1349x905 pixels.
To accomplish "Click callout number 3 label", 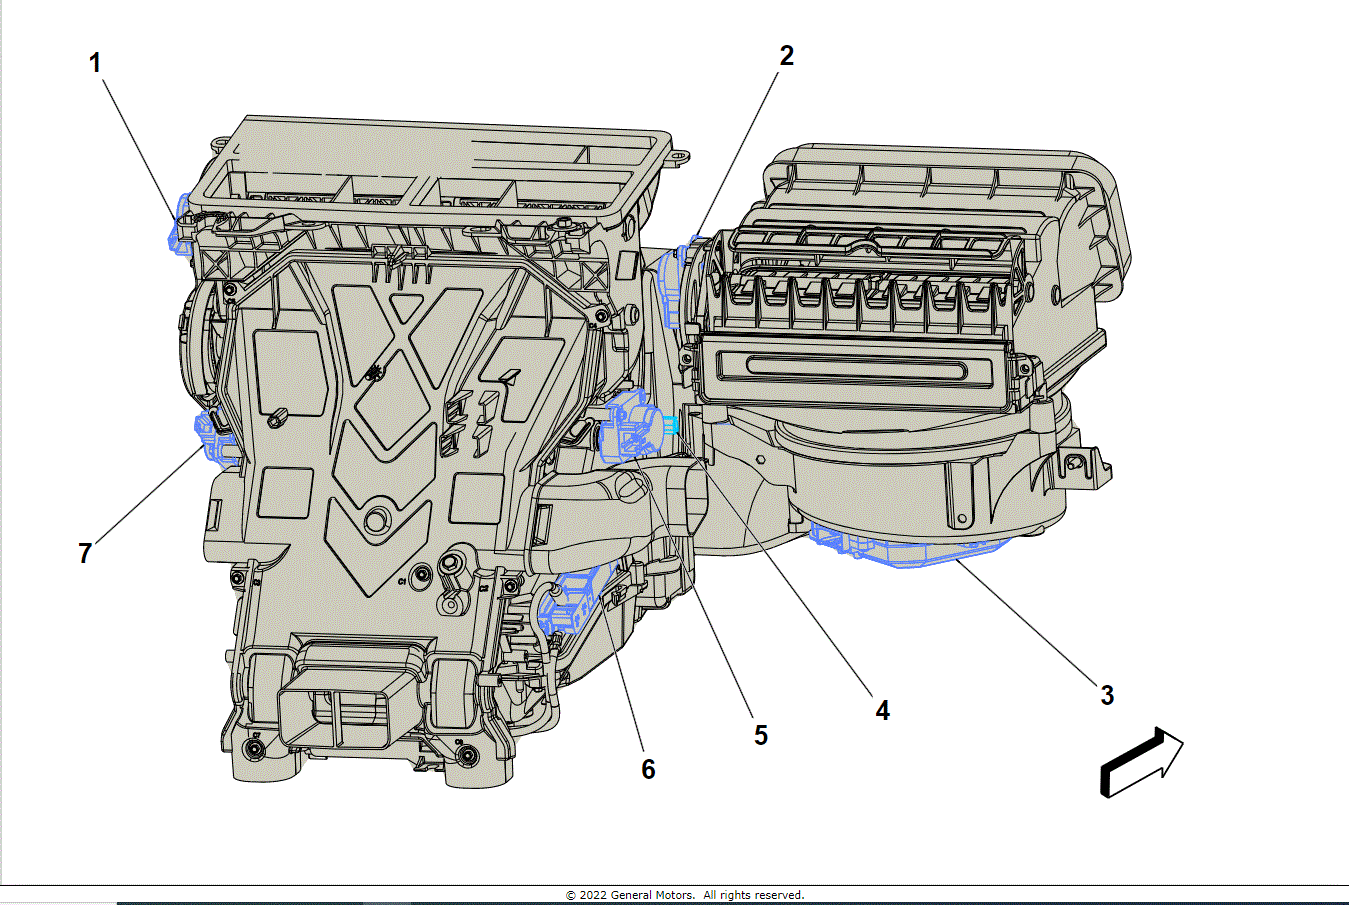I will [1106, 695].
